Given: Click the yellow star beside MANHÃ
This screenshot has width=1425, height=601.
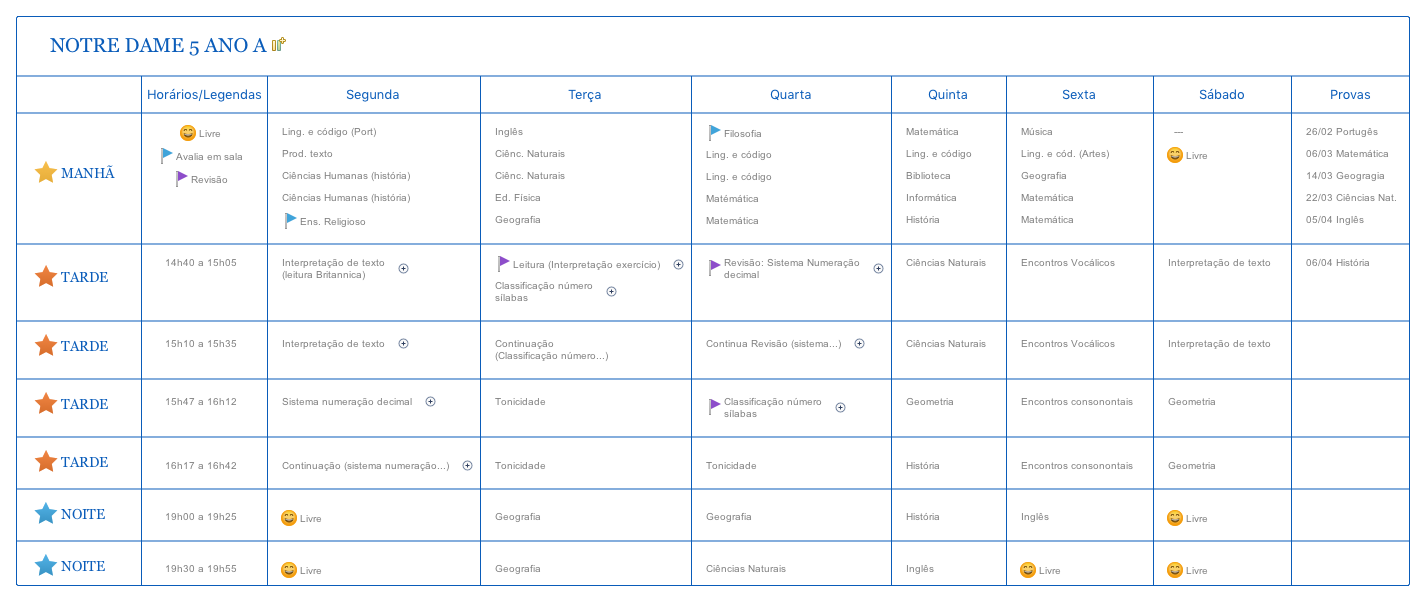Looking at the screenshot, I should [46, 173].
